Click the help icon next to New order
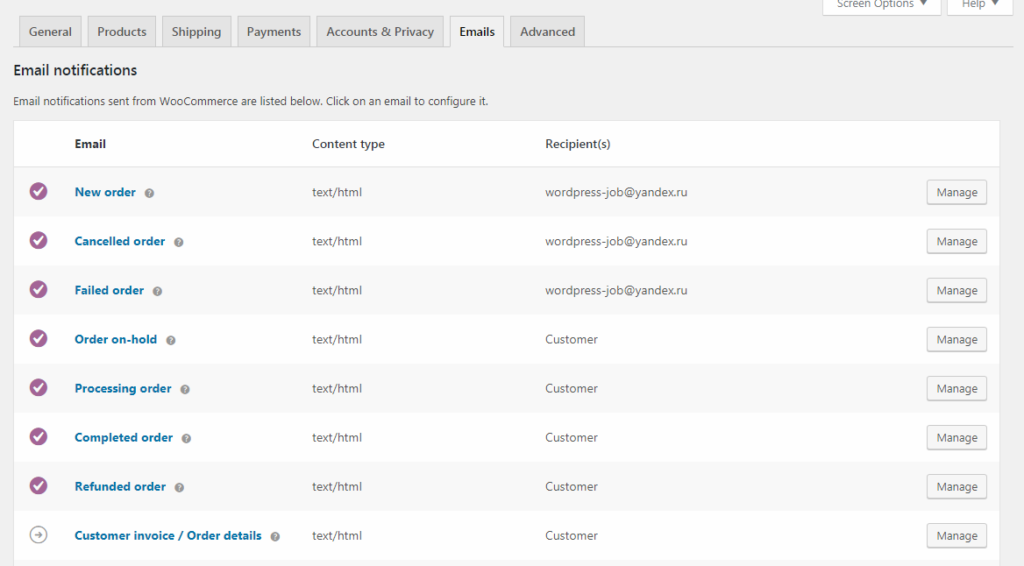This screenshot has width=1024, height=566. tap(149, 193)
